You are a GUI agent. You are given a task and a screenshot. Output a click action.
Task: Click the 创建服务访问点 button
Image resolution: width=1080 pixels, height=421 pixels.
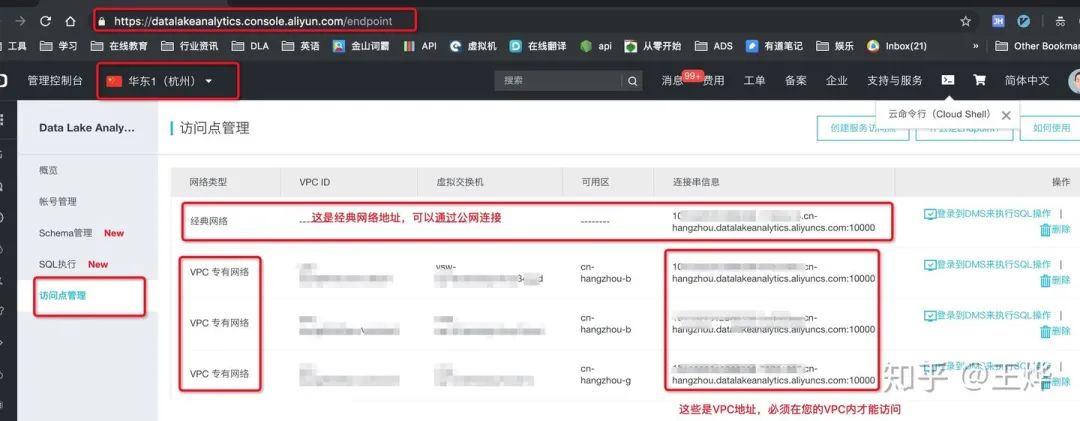862,128
